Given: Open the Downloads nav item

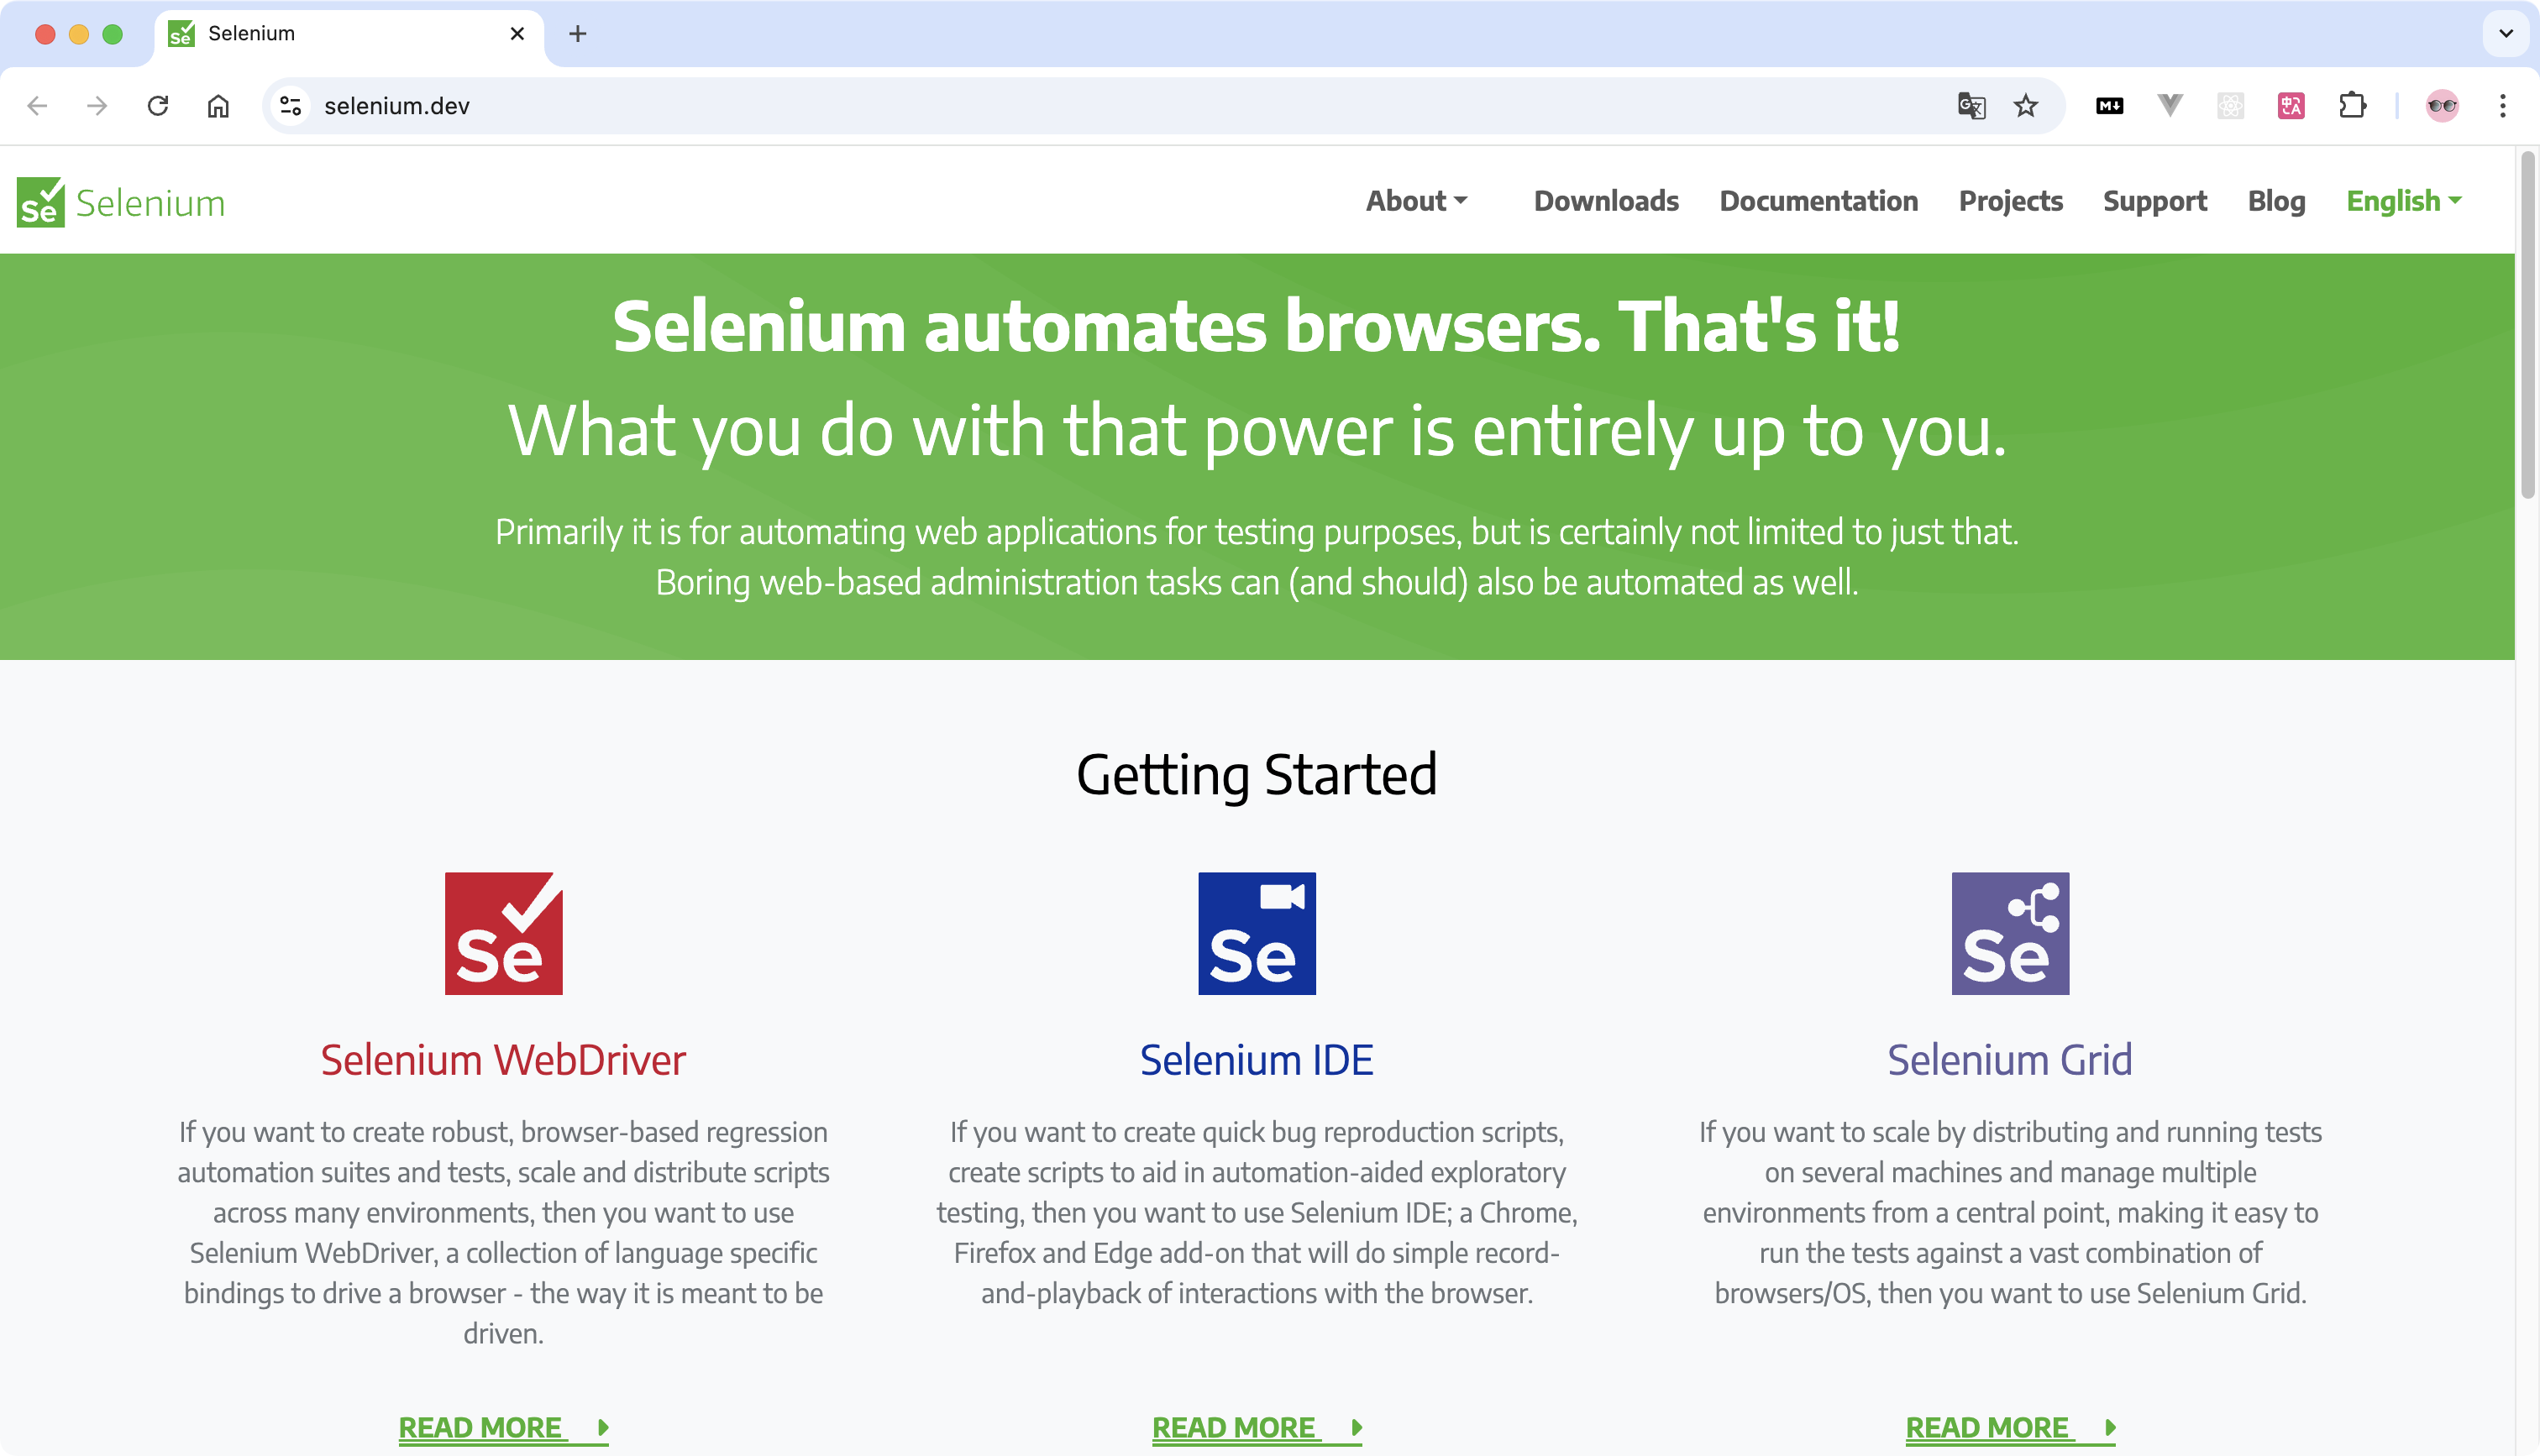Looking at the screenshot, I should coord(1605,201).
